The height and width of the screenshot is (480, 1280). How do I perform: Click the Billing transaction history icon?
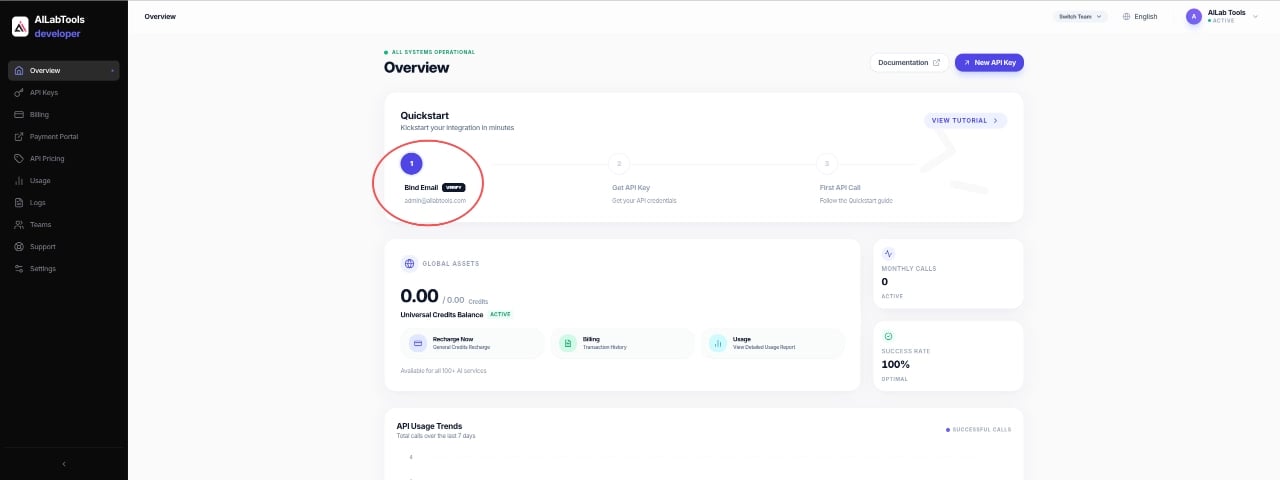click(x=567, y=343)
